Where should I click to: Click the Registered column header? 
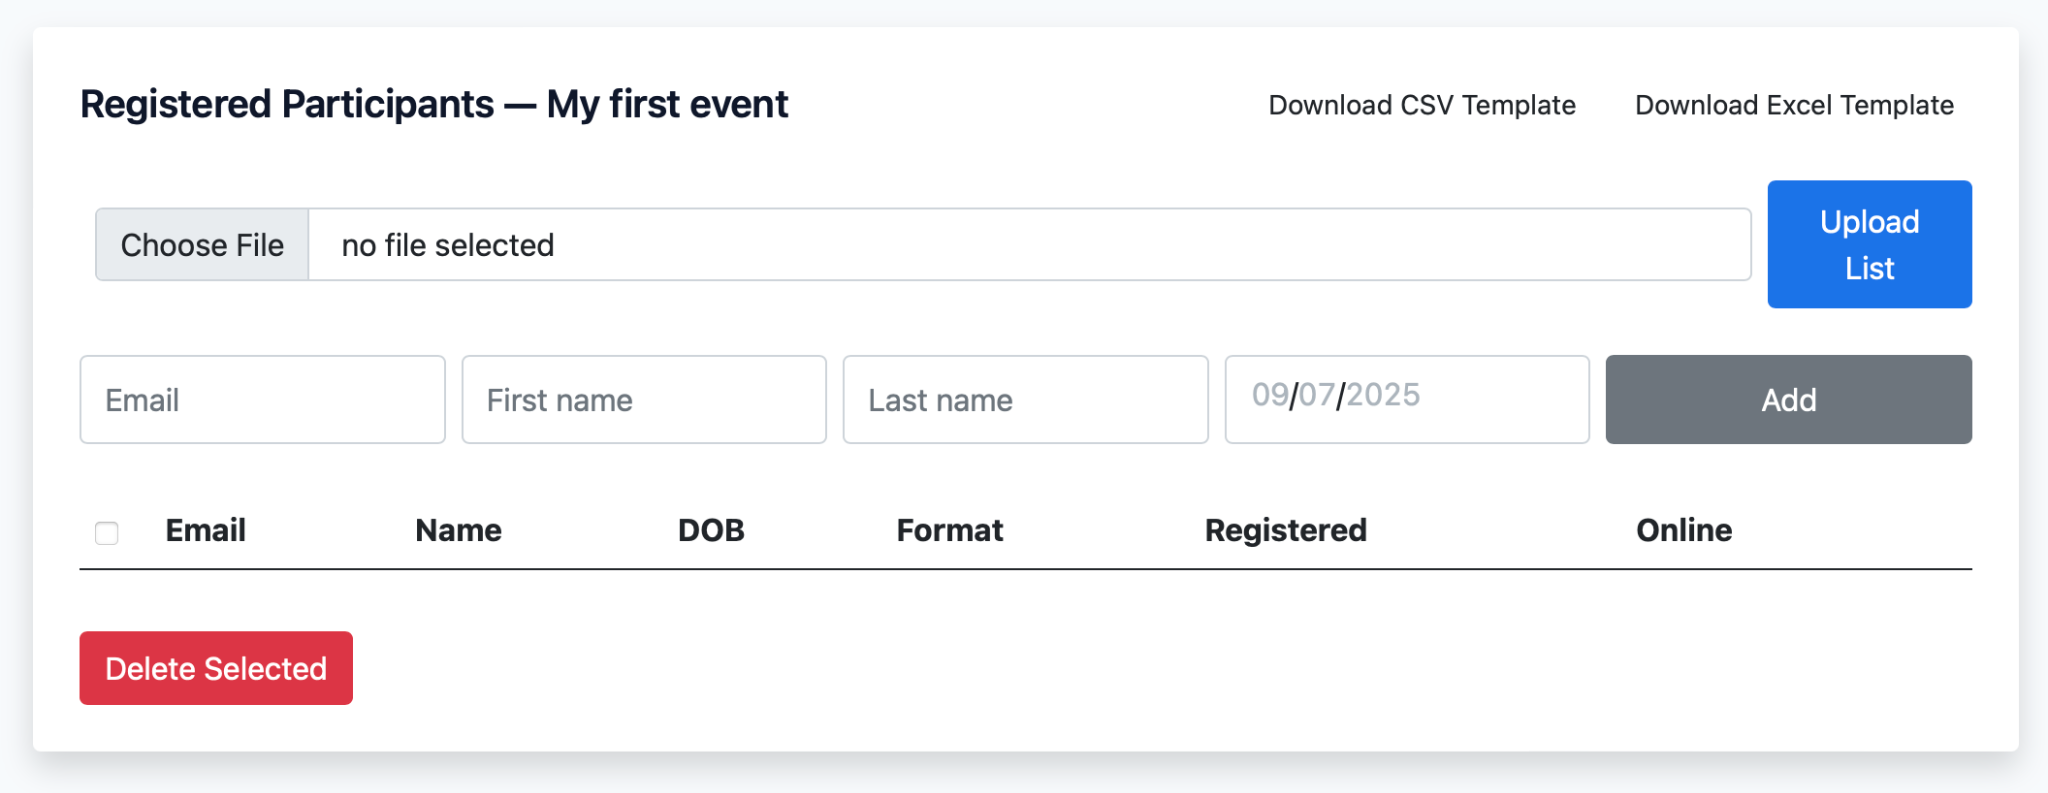click(1285, 530)
